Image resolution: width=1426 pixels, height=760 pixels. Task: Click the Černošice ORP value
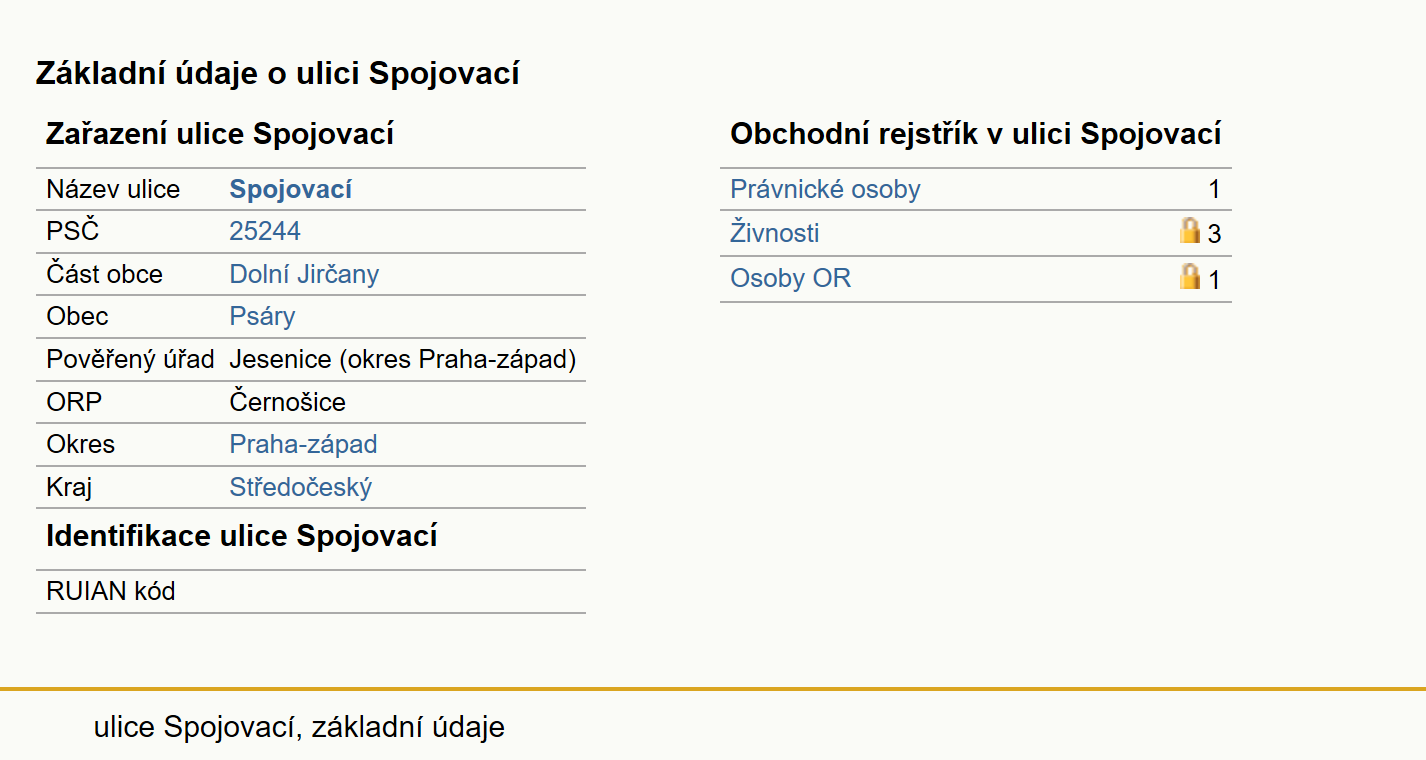point(288,402)
